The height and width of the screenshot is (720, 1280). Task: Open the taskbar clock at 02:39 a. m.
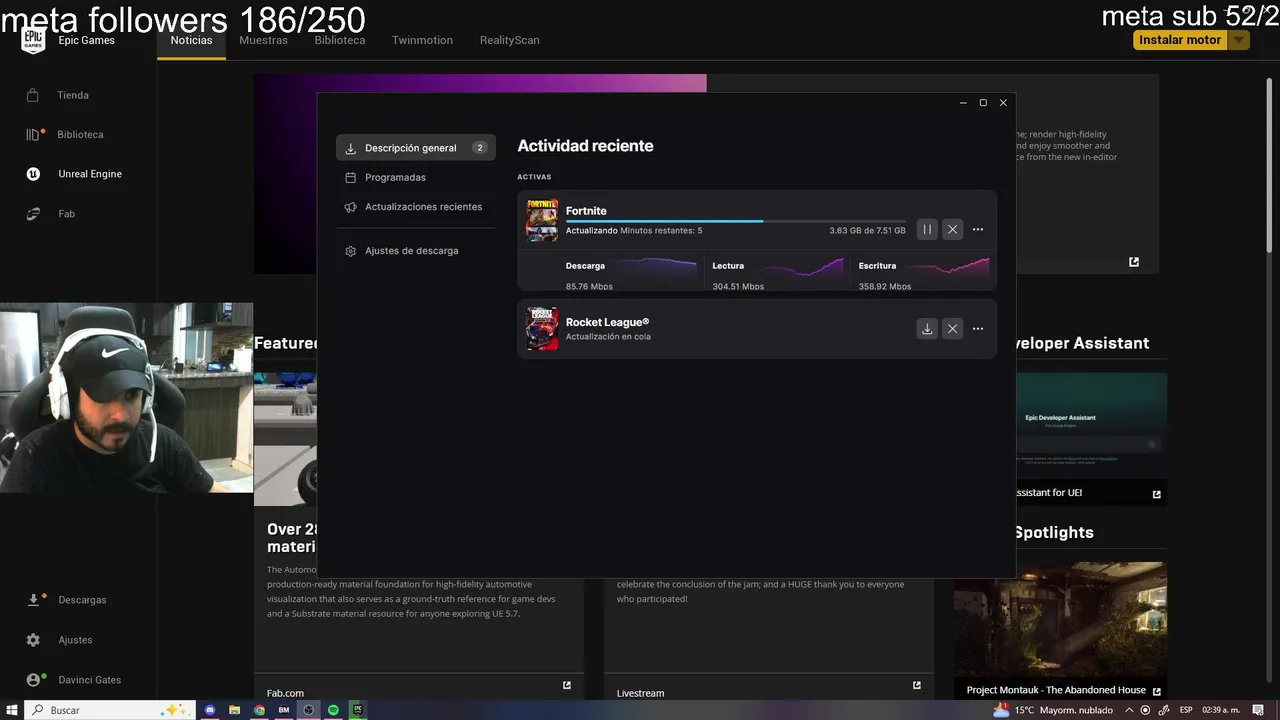click(1220, 710)
